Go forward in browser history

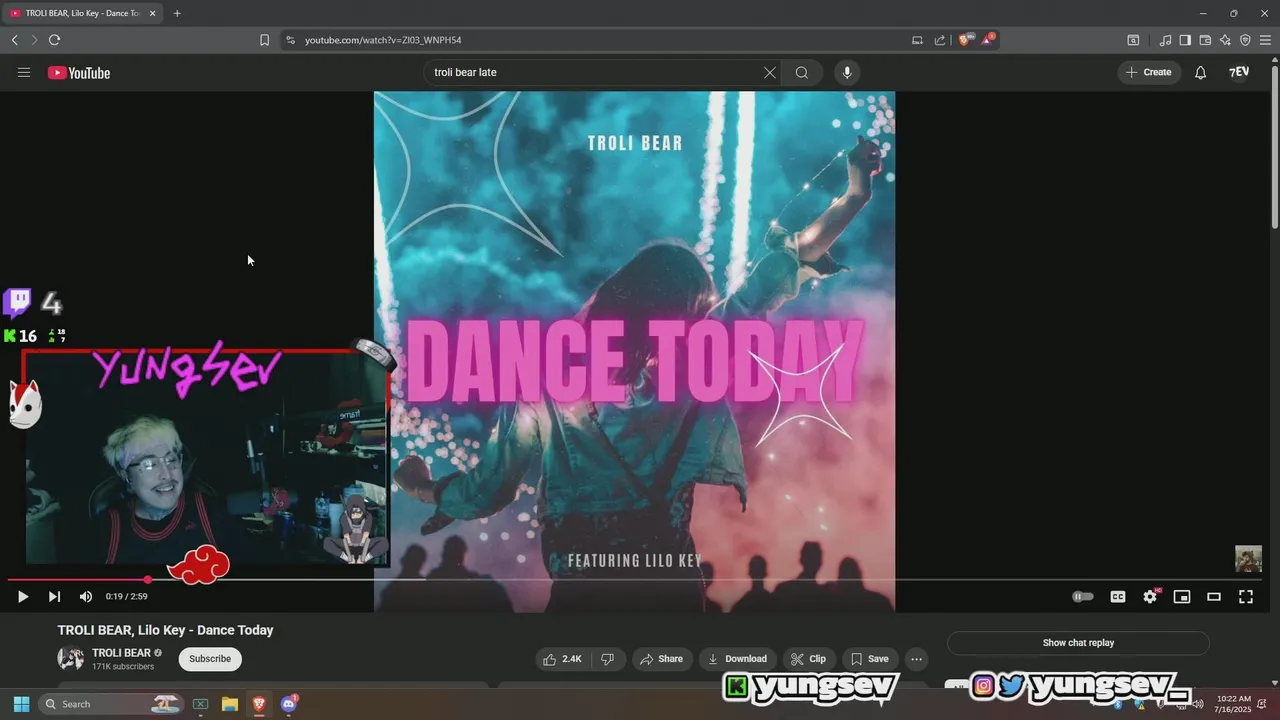pyautogui.click(x=34, y=40)
